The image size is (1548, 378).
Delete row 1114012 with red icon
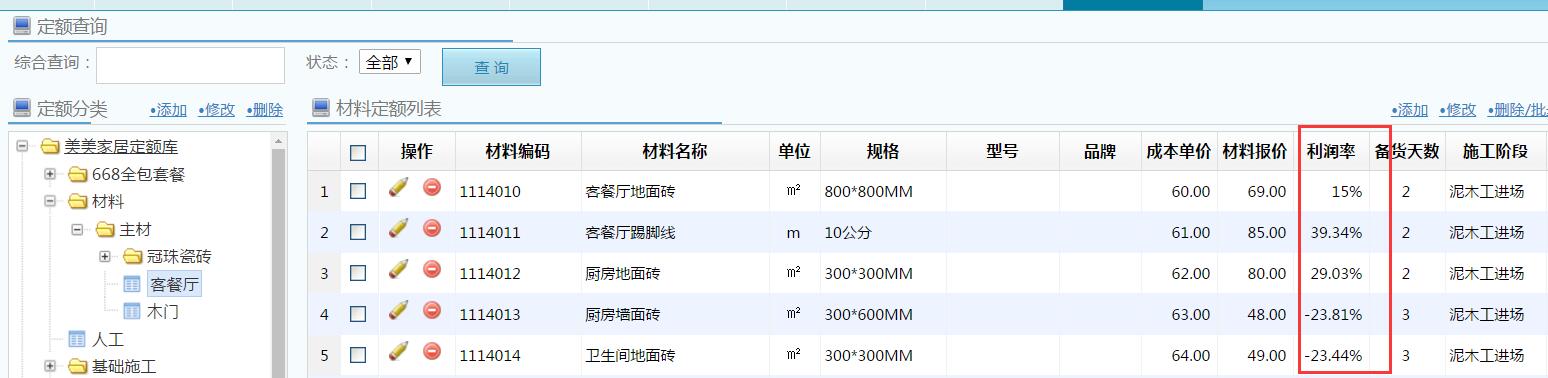432,269
